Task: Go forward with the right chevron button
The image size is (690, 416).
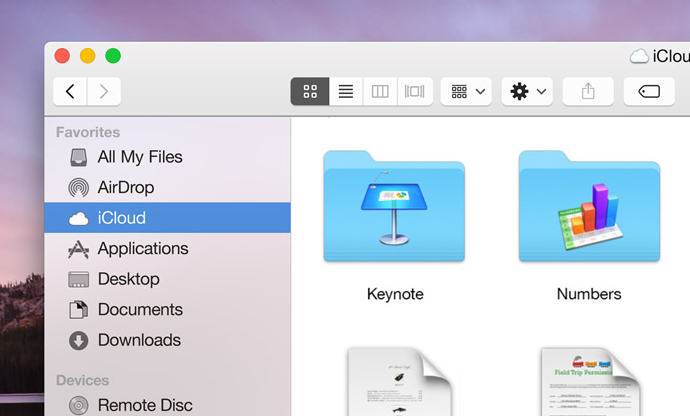Action: (x=104, y=92)
